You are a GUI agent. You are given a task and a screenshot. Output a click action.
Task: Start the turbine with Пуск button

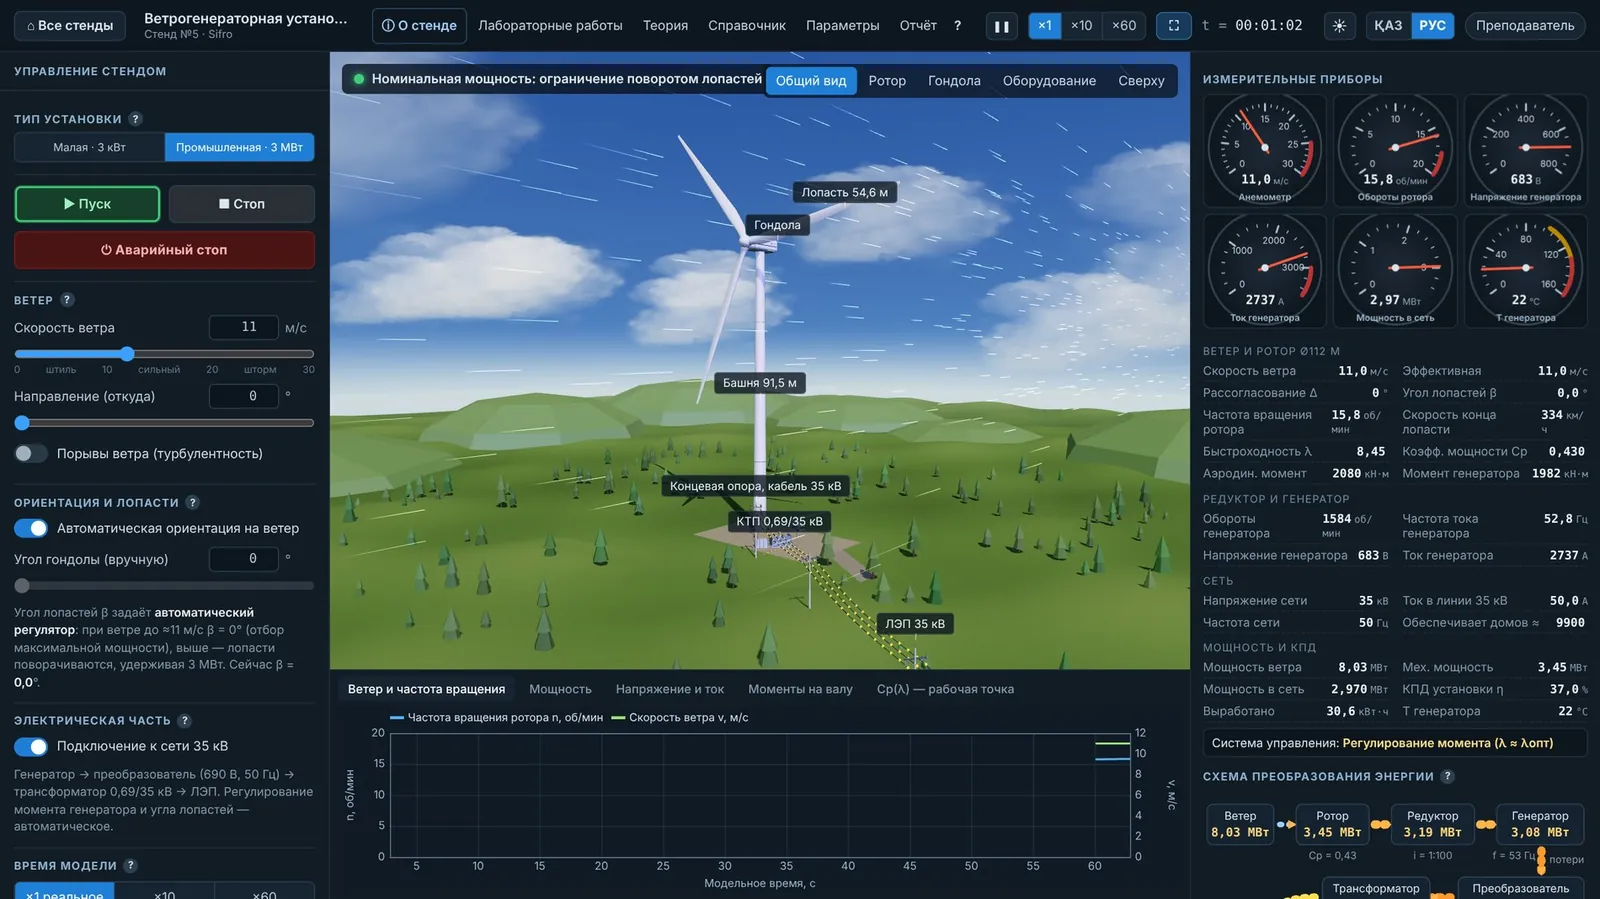[87, 204]
